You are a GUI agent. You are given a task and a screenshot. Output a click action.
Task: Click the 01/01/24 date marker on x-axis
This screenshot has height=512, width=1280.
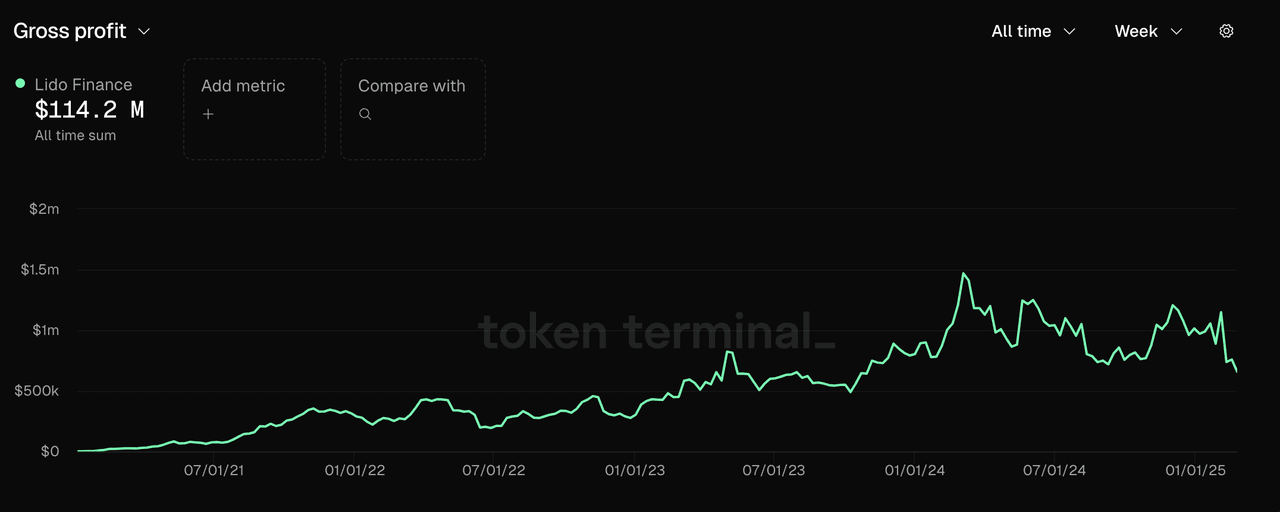pos(914,470)
